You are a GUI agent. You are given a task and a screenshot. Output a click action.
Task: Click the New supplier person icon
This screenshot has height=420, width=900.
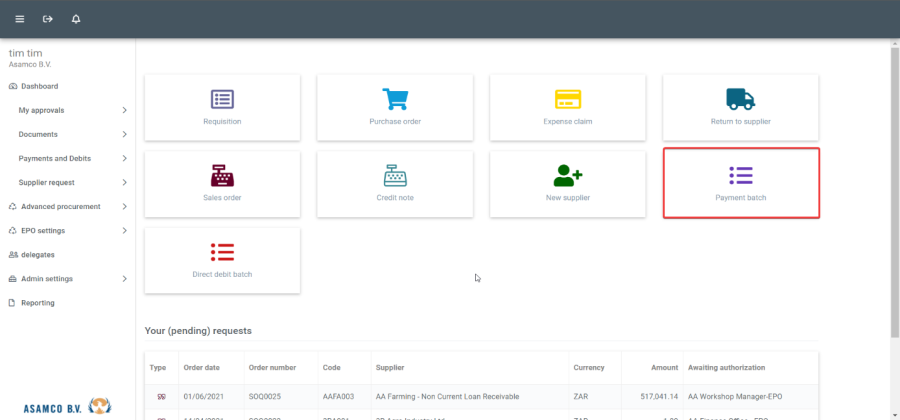click(x=568, y=175)
